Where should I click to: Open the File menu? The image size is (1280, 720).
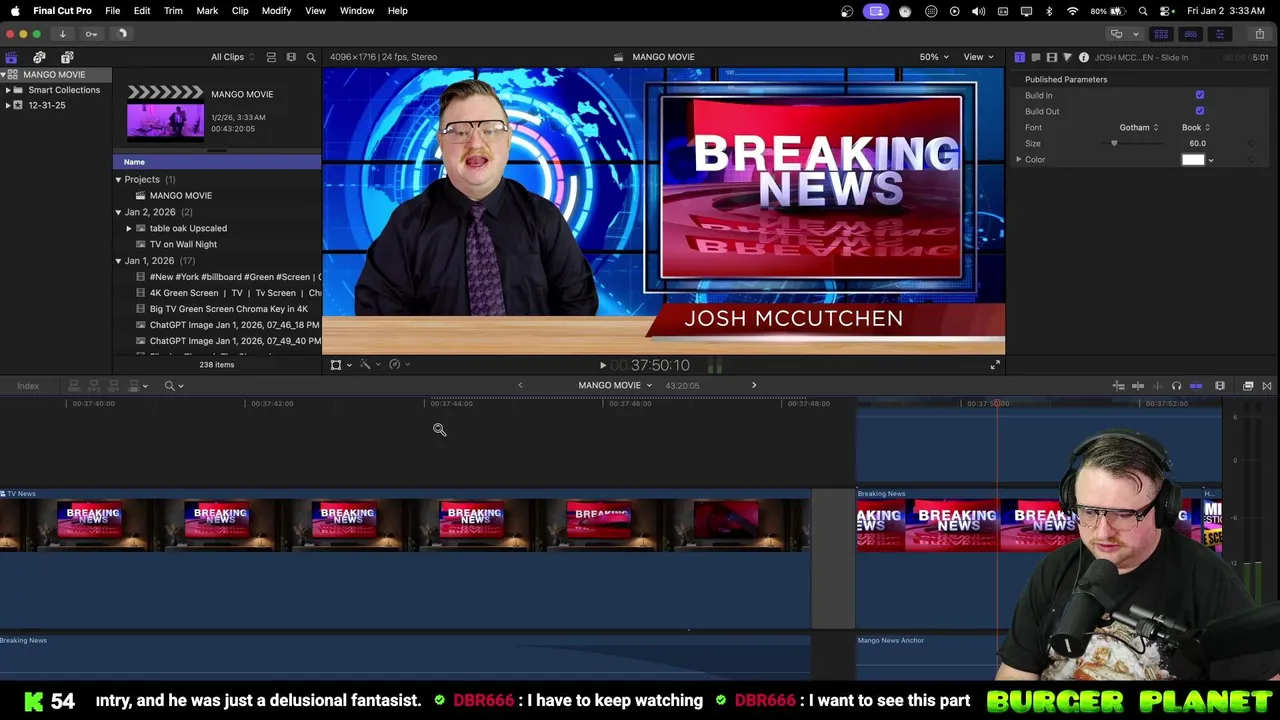113,11
